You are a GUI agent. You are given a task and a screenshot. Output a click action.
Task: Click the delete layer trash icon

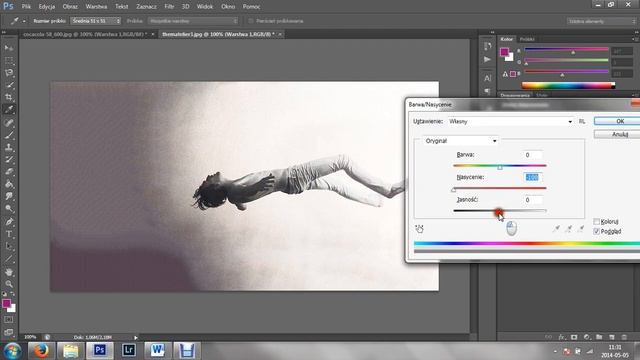coord(624,337)
